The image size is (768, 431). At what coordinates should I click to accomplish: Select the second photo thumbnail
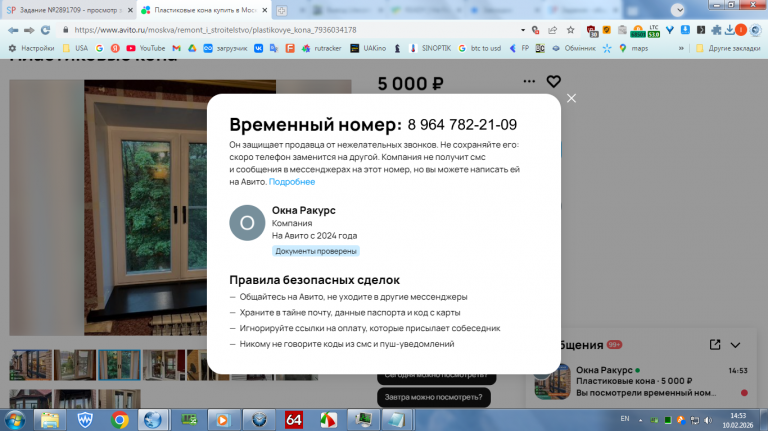[75, 365]
